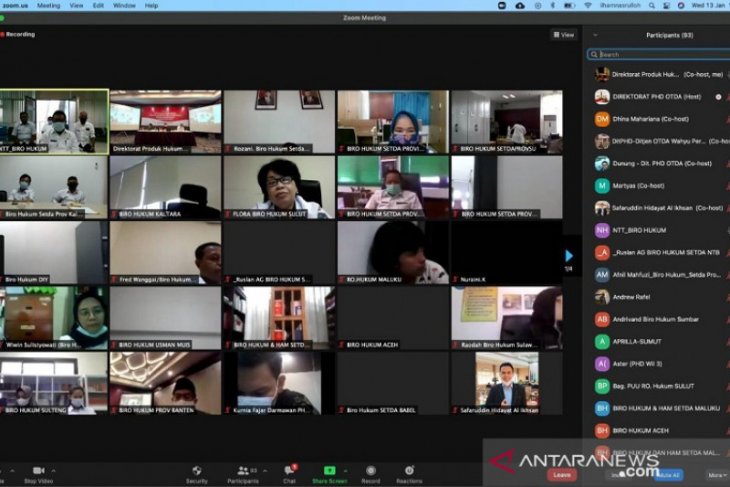
Task: Open the participants panel collapse chevron
Action: 595,35
